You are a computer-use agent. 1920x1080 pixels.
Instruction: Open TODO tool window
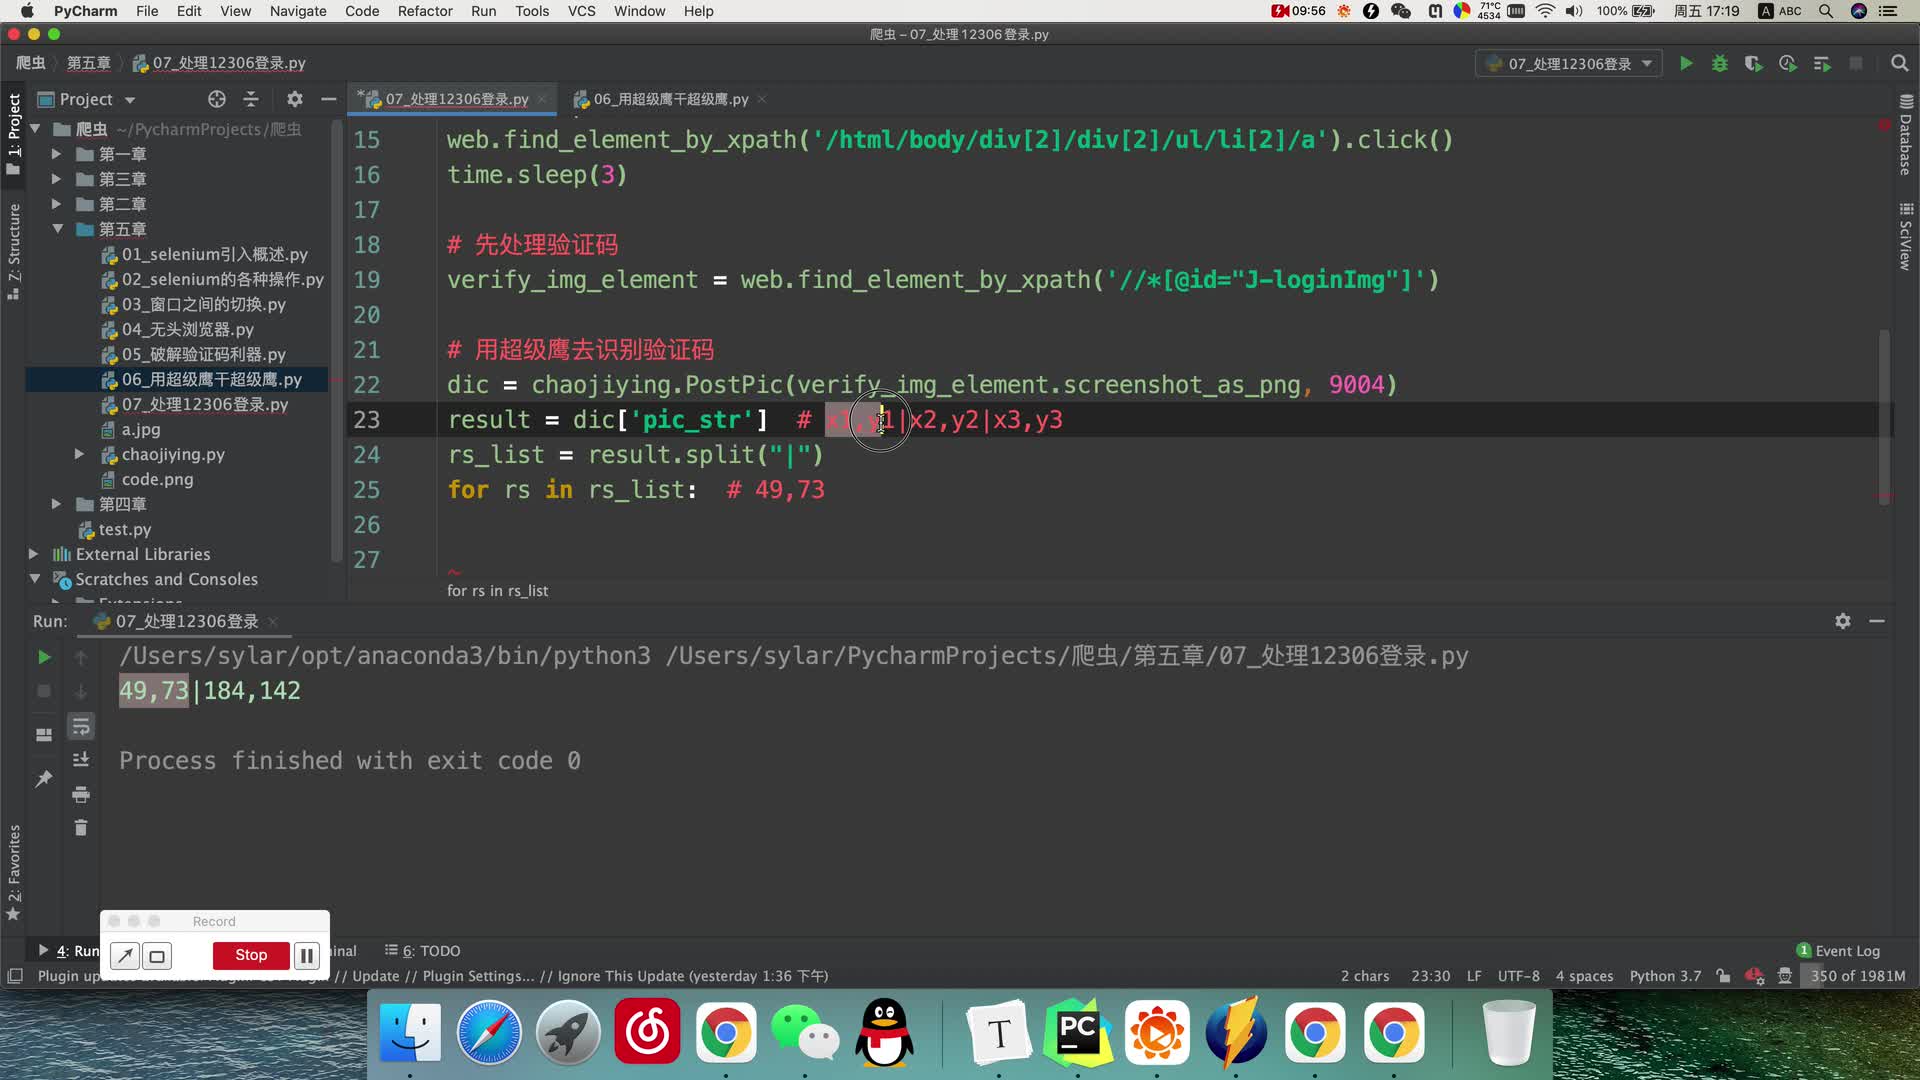(x=423, y=951)
